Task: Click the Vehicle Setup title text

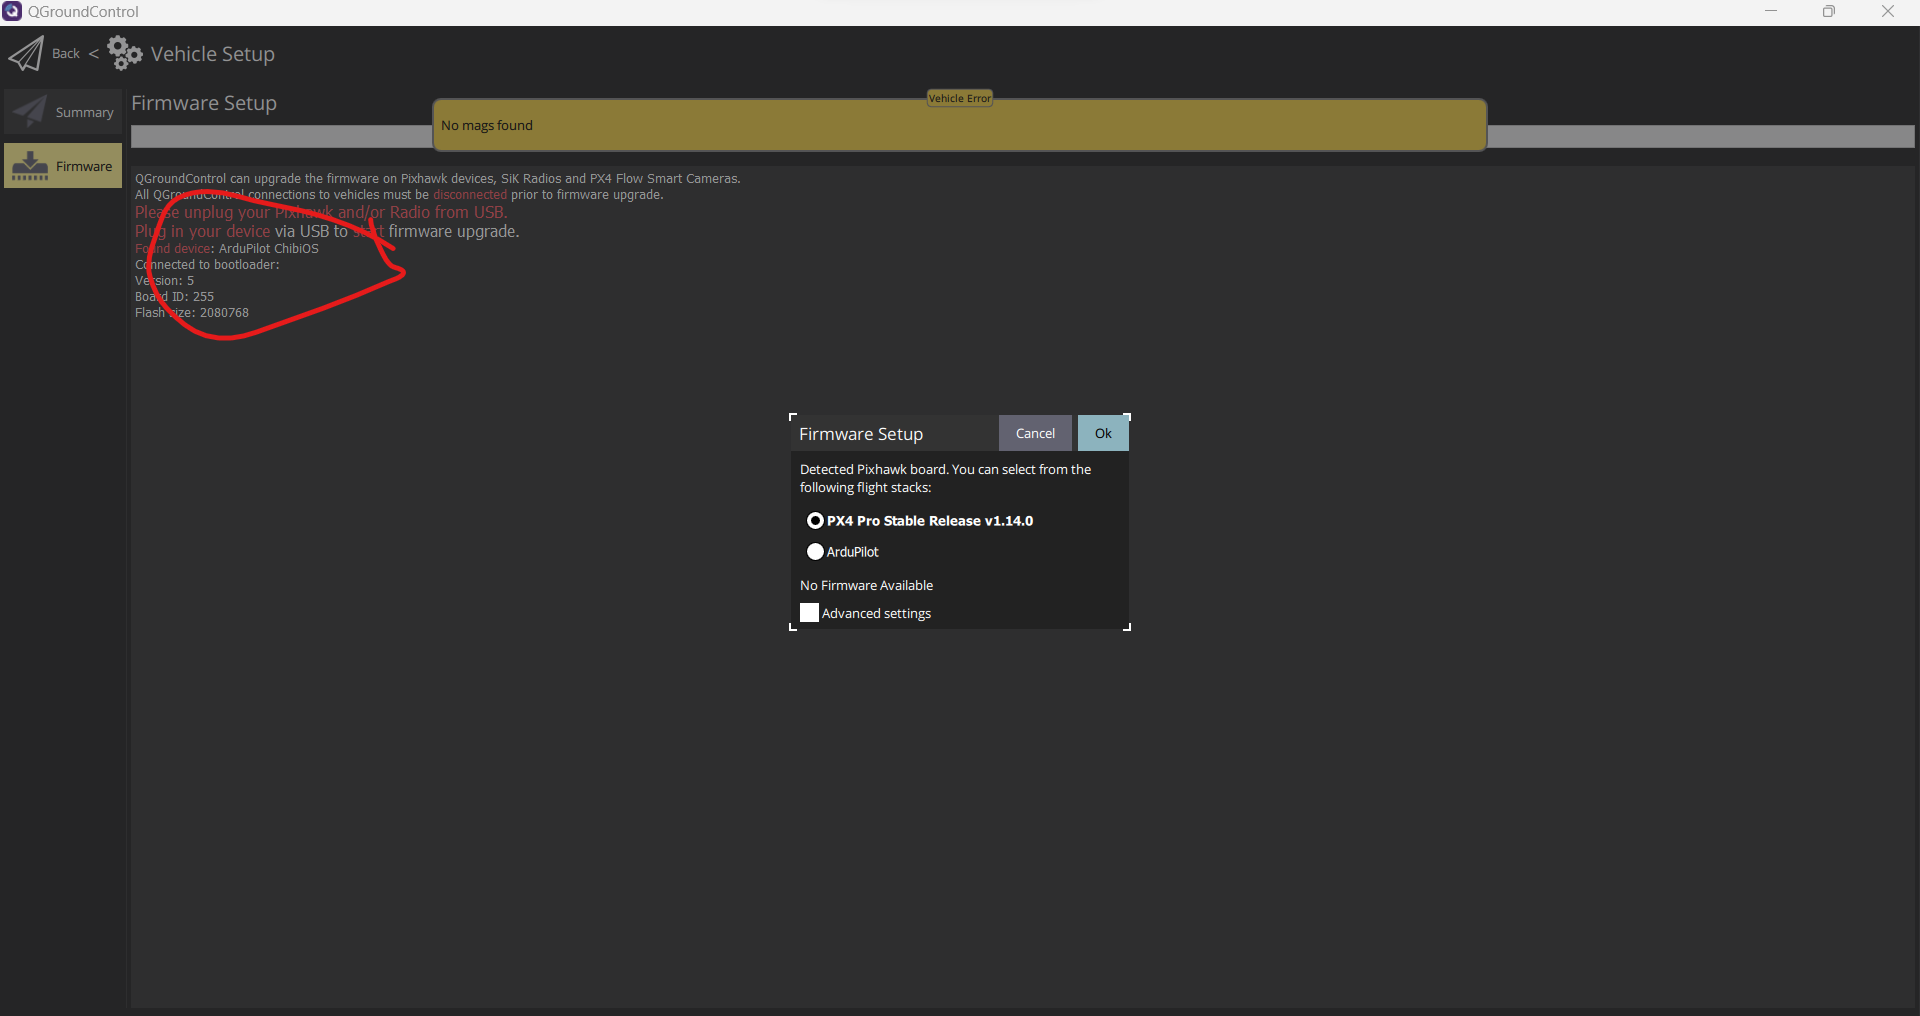Action: pyautogui.click(x=213, y=54)
